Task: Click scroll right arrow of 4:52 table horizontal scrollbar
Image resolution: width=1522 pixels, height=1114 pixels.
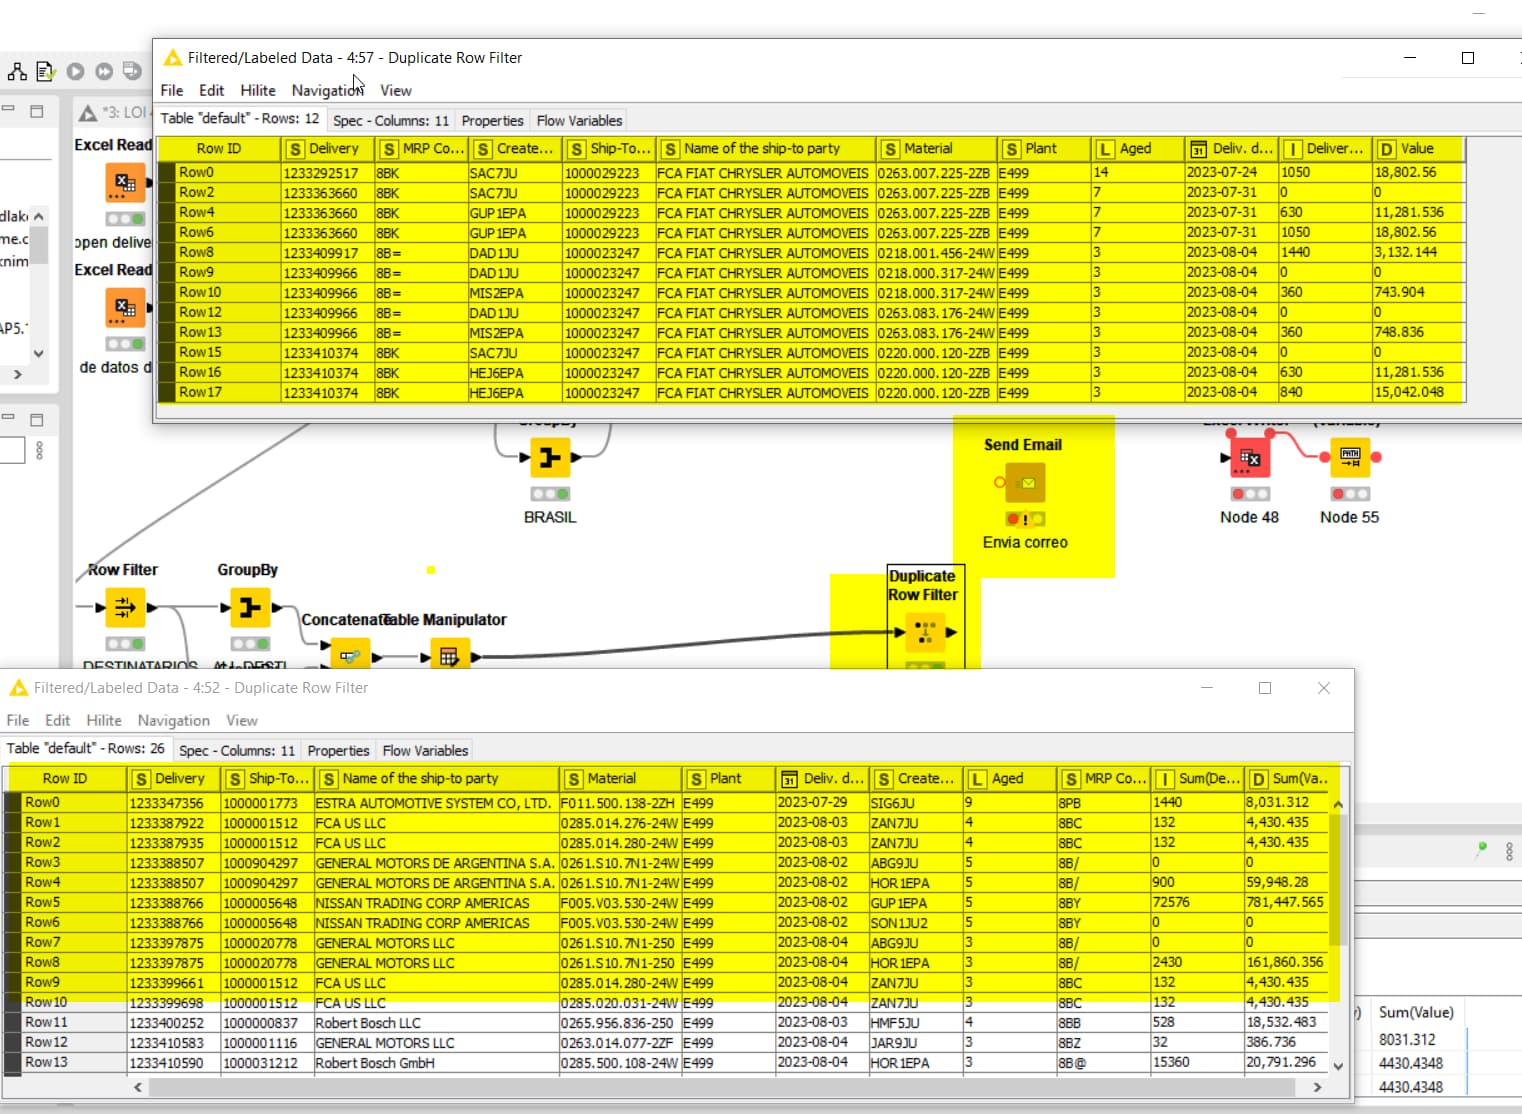Action: (1317, 1087)
